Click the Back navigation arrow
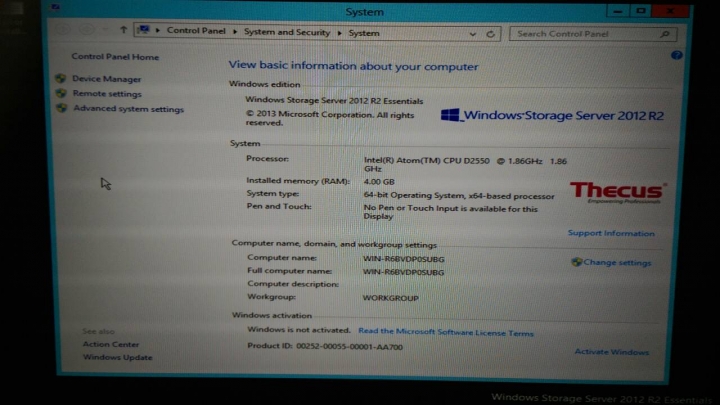The height and width of the screenshot is (405, 720). [63, 29]
